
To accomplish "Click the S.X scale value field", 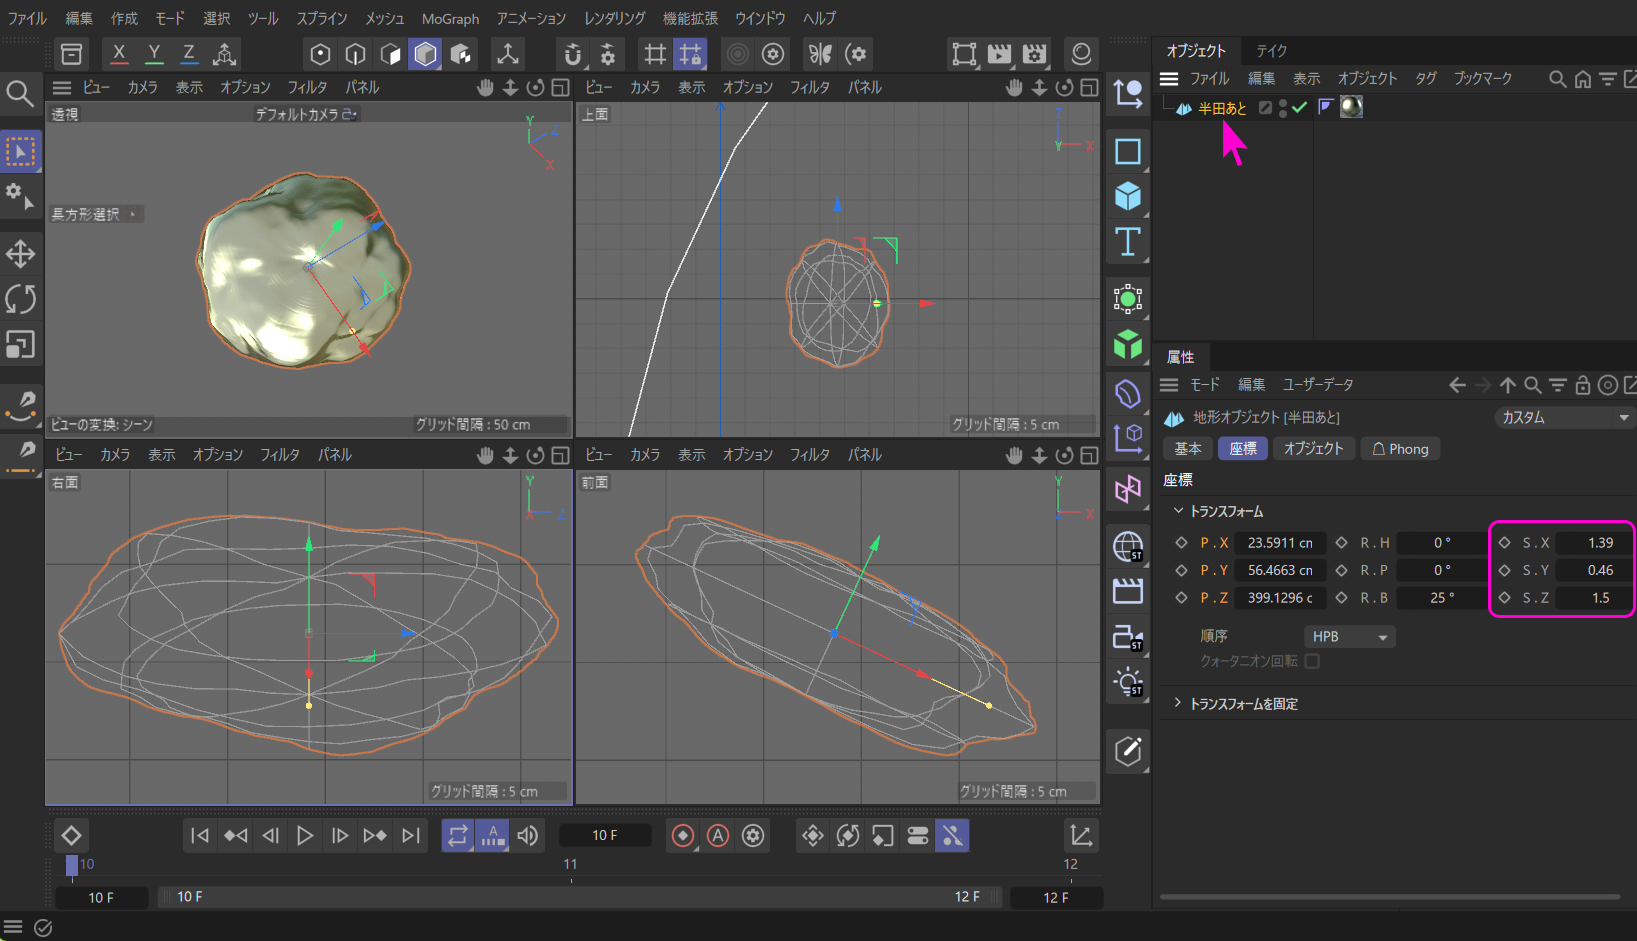I will point(1599,543).
